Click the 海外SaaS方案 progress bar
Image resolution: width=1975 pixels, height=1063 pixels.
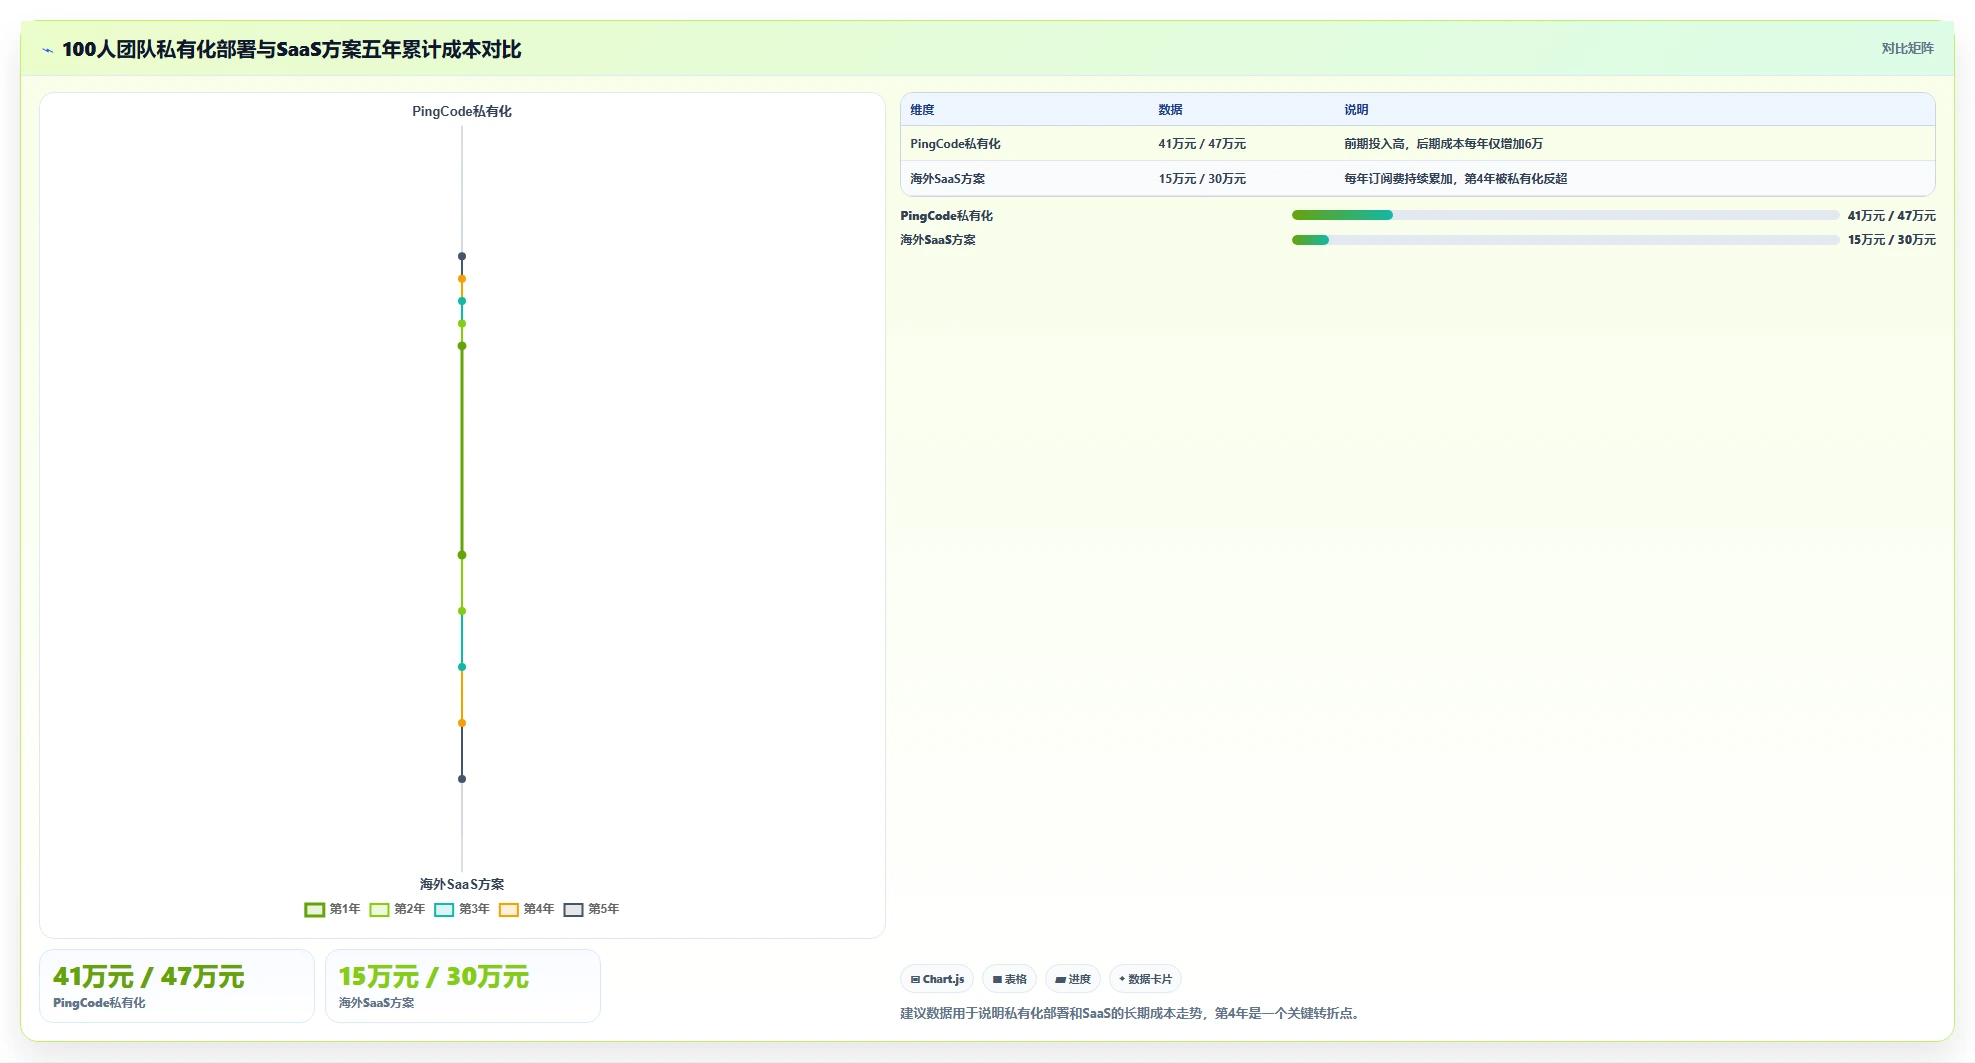(x=1565, y=240)
